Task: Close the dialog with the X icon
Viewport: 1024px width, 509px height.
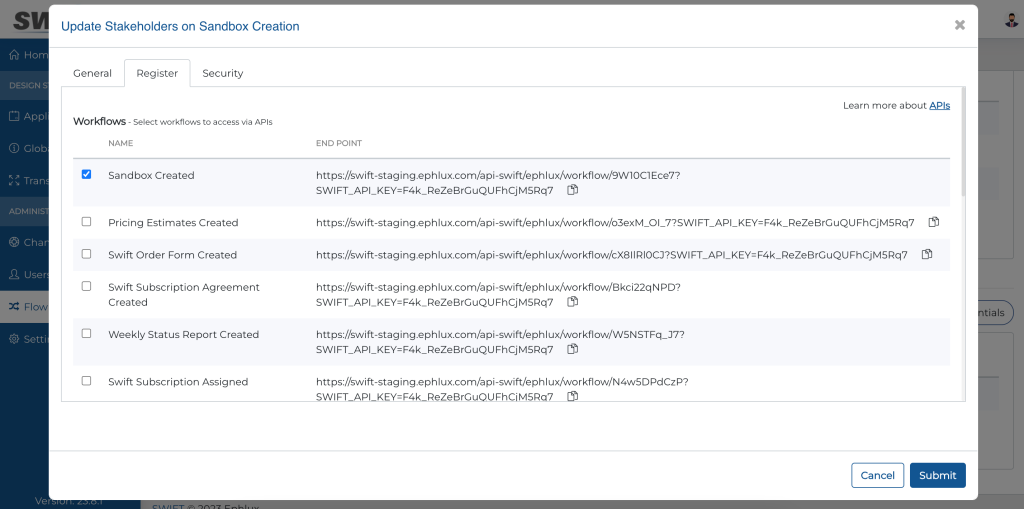Action: click(959, 25)
